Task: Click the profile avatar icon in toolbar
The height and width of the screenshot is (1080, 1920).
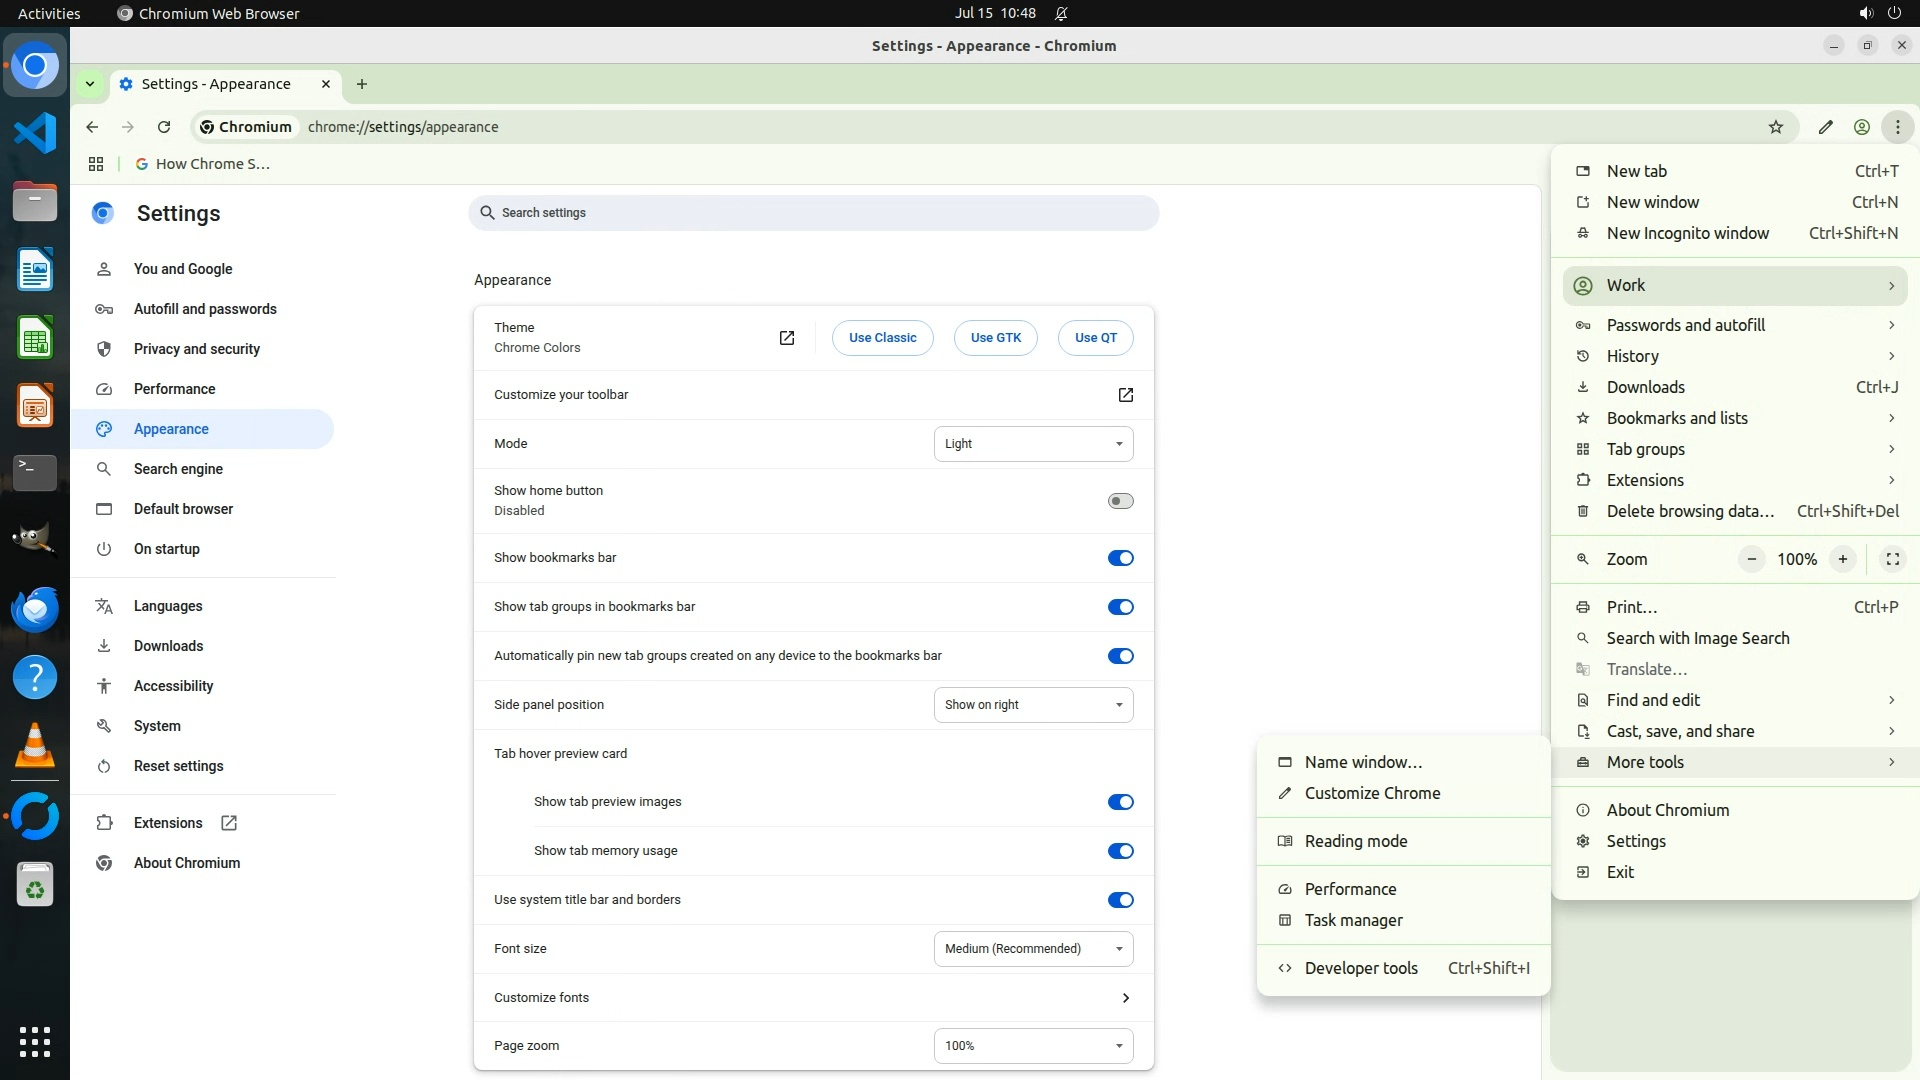Action: click(1862, 127)
